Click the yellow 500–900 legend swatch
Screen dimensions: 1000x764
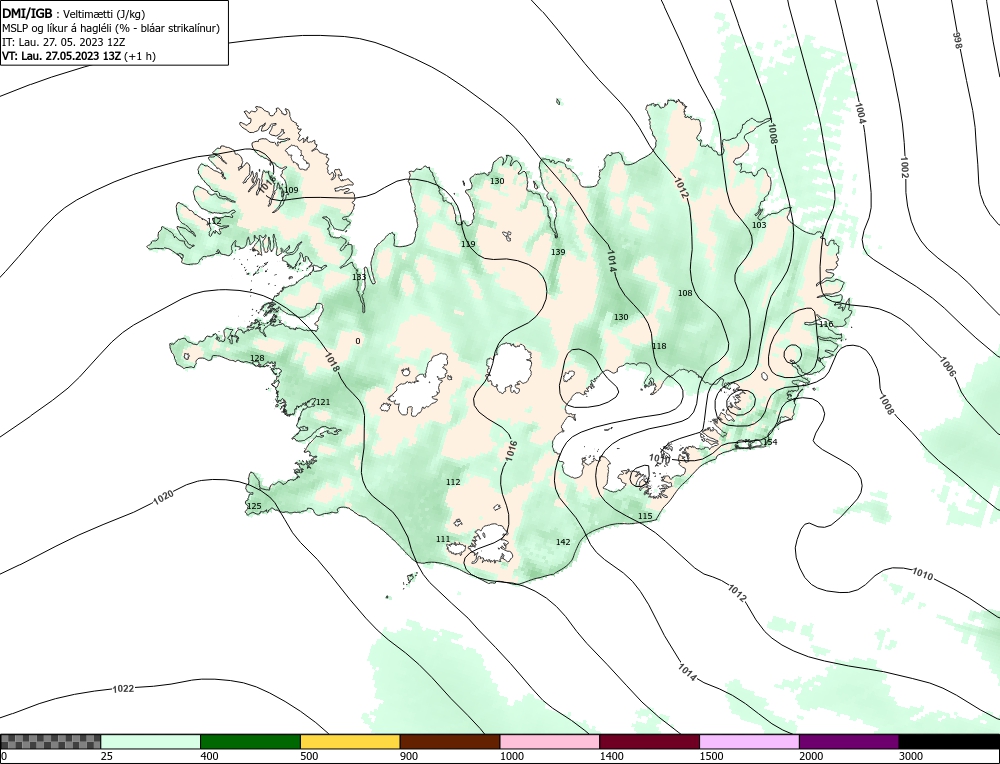pos(350,741)
